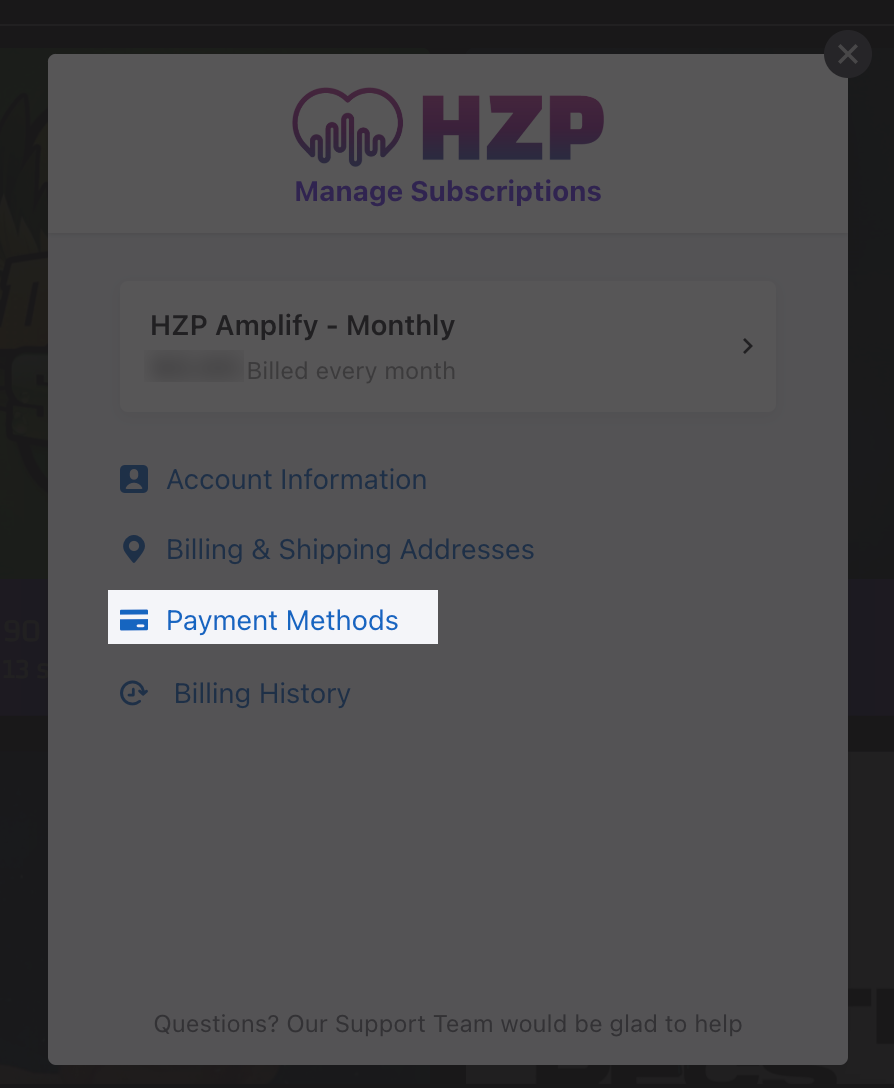Click the Questions? Support Team help text
This screenshot has height=1088, width=894.
[448, 1024]
